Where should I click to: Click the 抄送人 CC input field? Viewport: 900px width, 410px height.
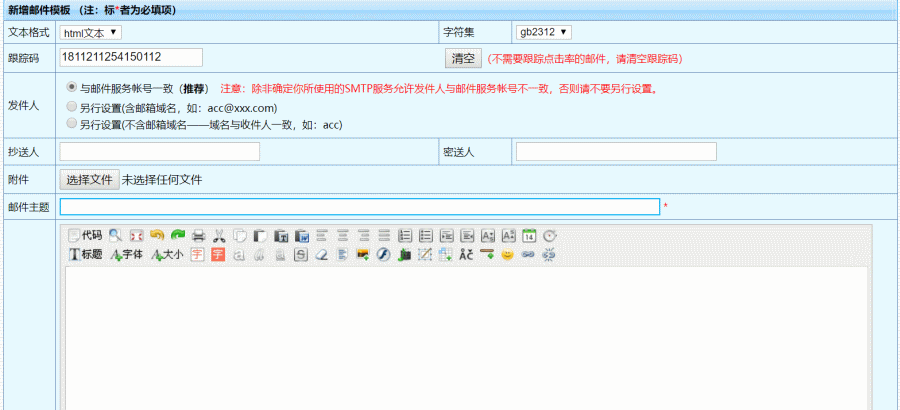(160, 152)
